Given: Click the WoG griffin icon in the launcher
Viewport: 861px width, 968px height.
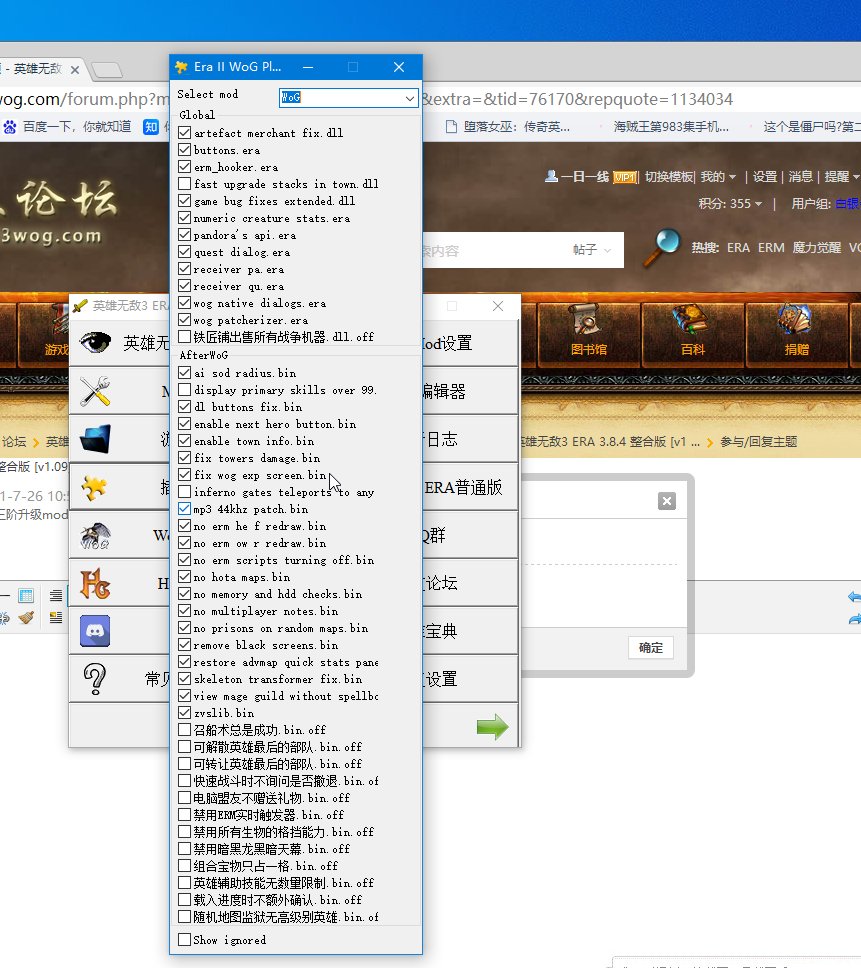Looking at the screenshot, I should (95, 535).
